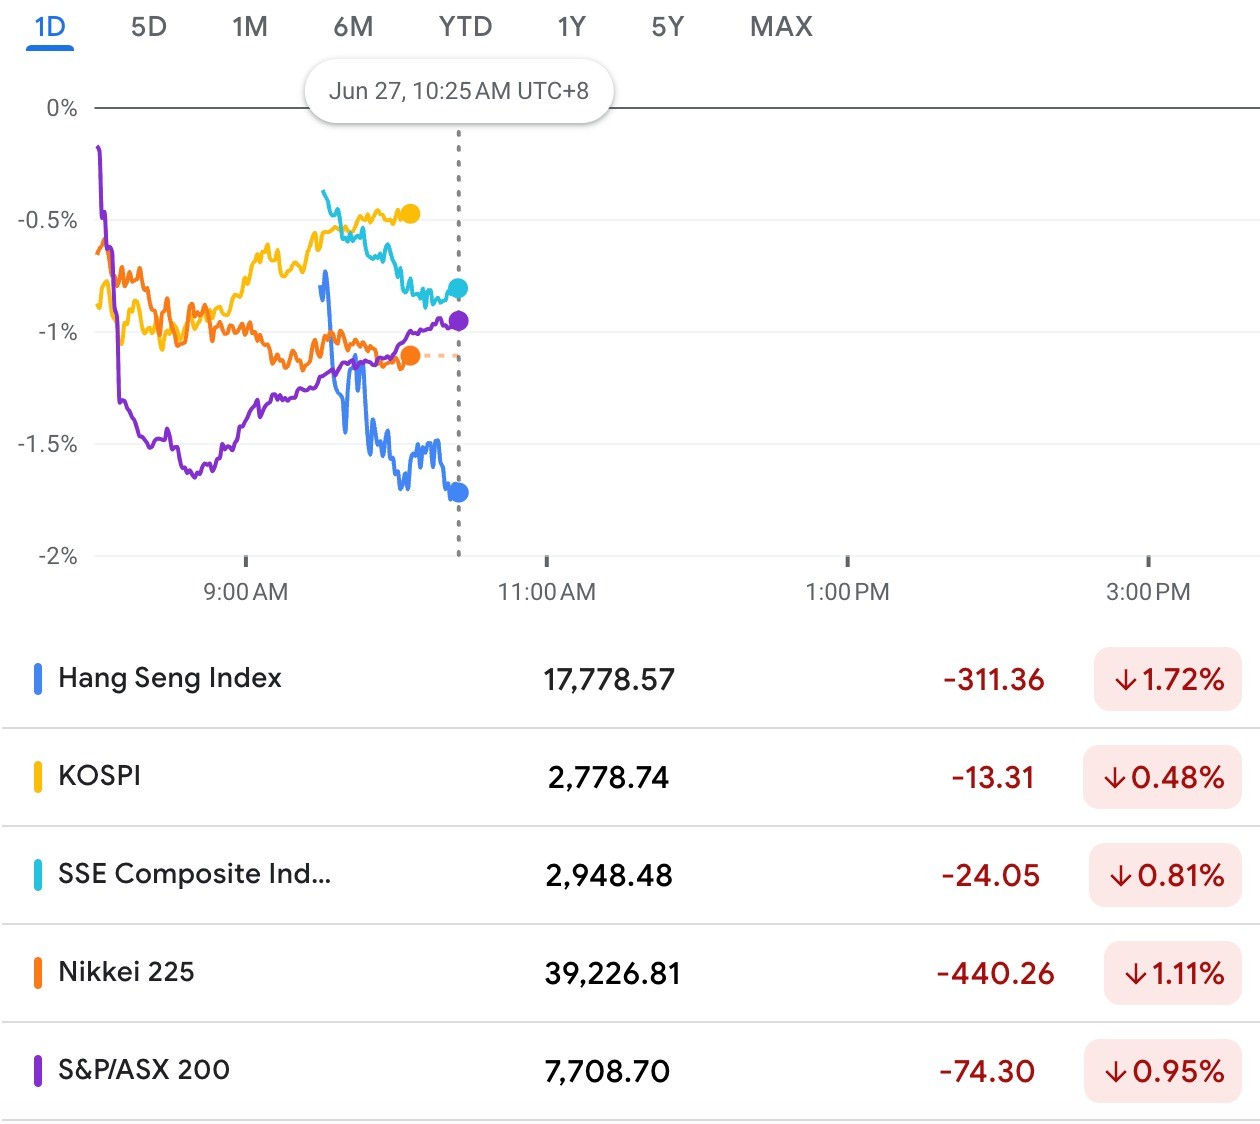This screenshot has width=1260, height=1124.
Task: Open the SSE Composite Index row
Action: (194, 874)
